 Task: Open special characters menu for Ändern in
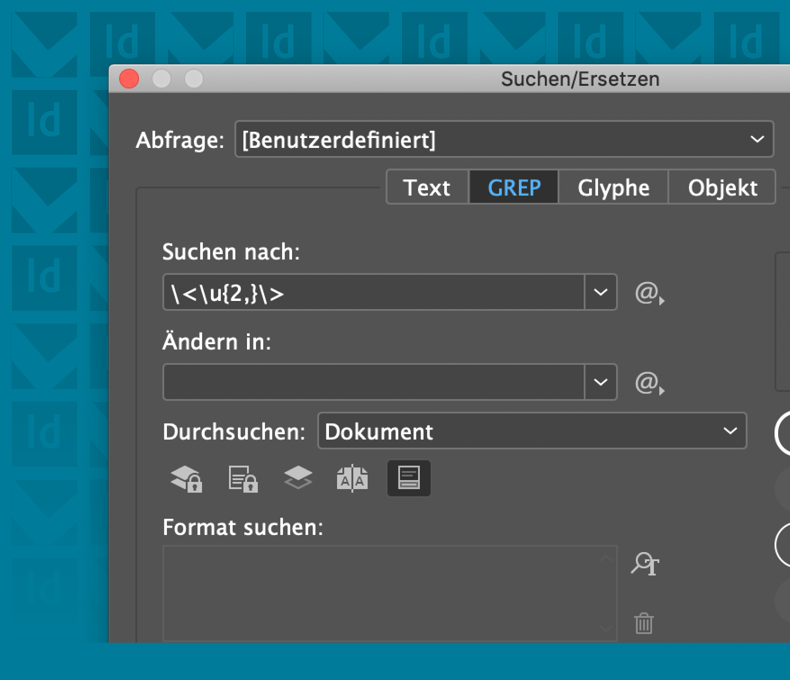point(649,383)
